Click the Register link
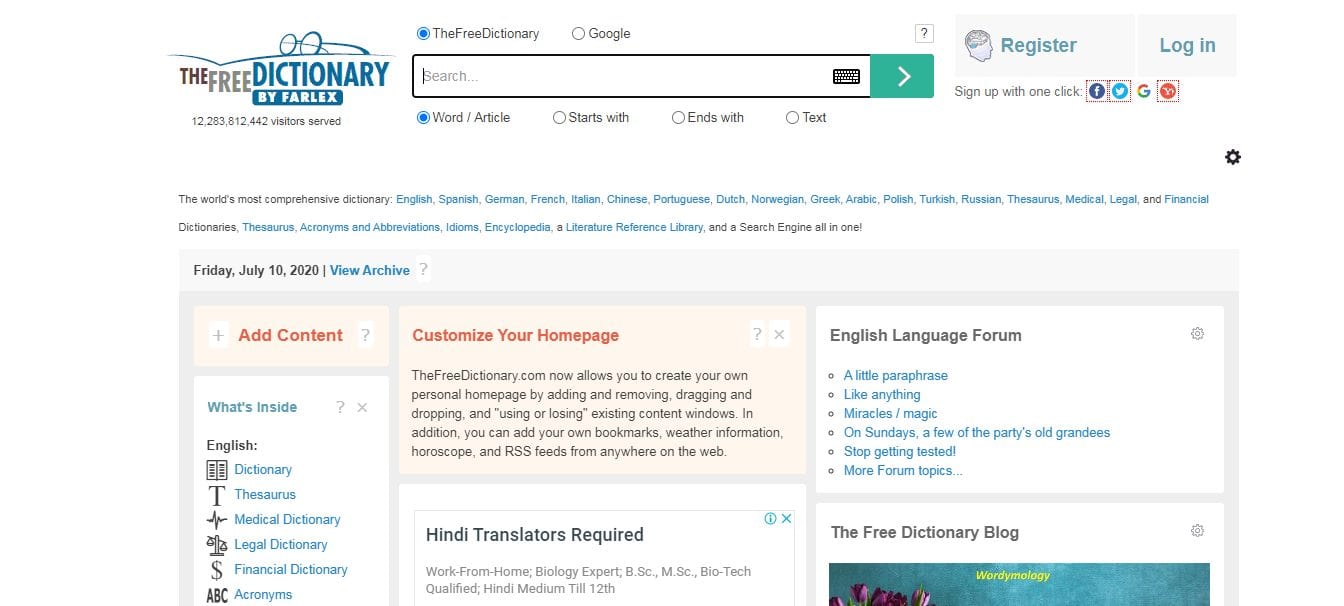The image size is (1344, 606). click(x=1038, y=45)
